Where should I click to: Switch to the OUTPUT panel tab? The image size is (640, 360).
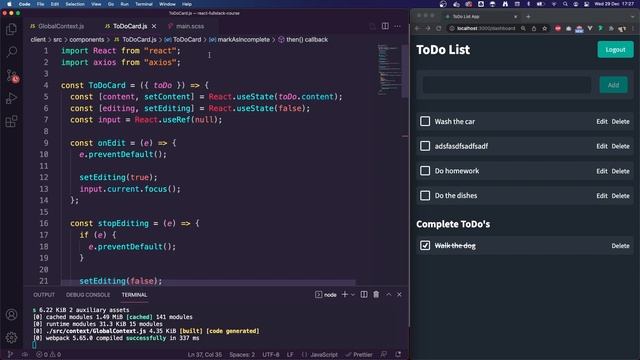click(x=44, y=295)
